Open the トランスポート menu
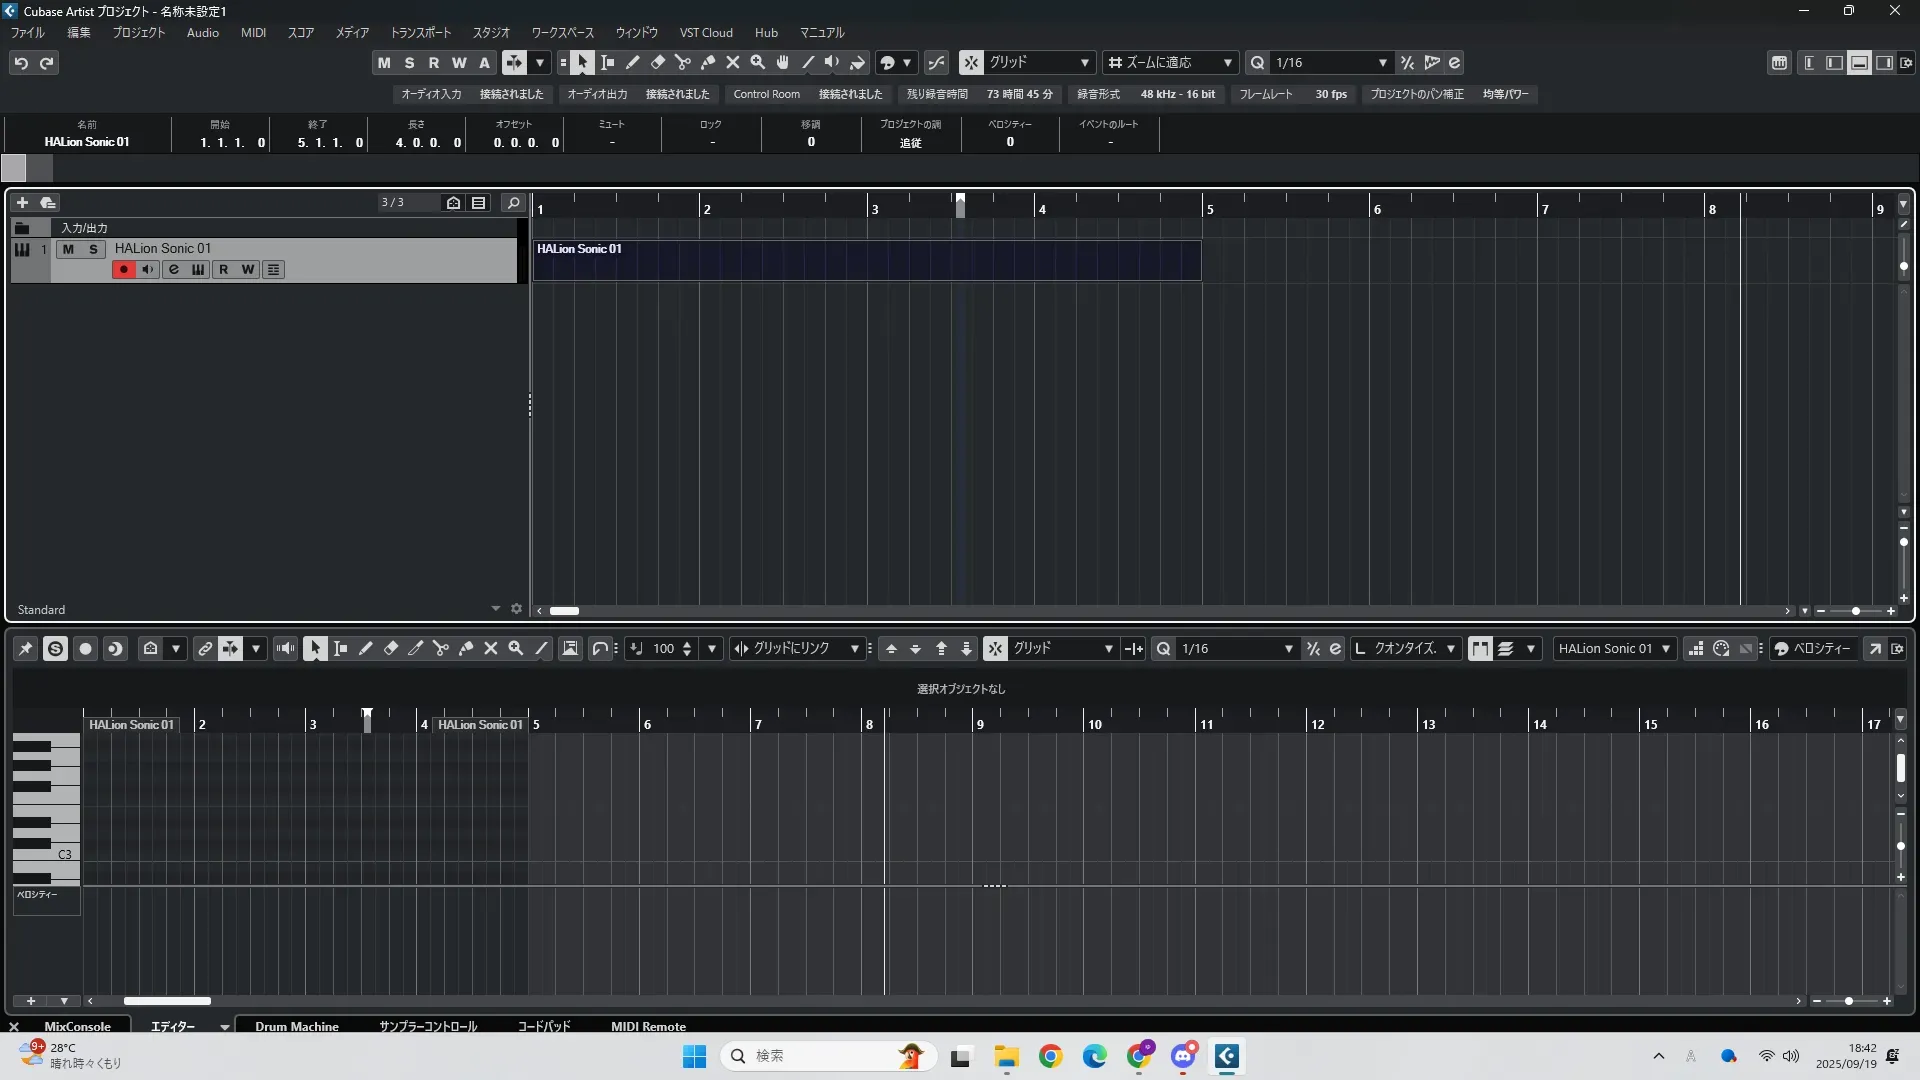1920x1080 pixels. pos(420,32)
